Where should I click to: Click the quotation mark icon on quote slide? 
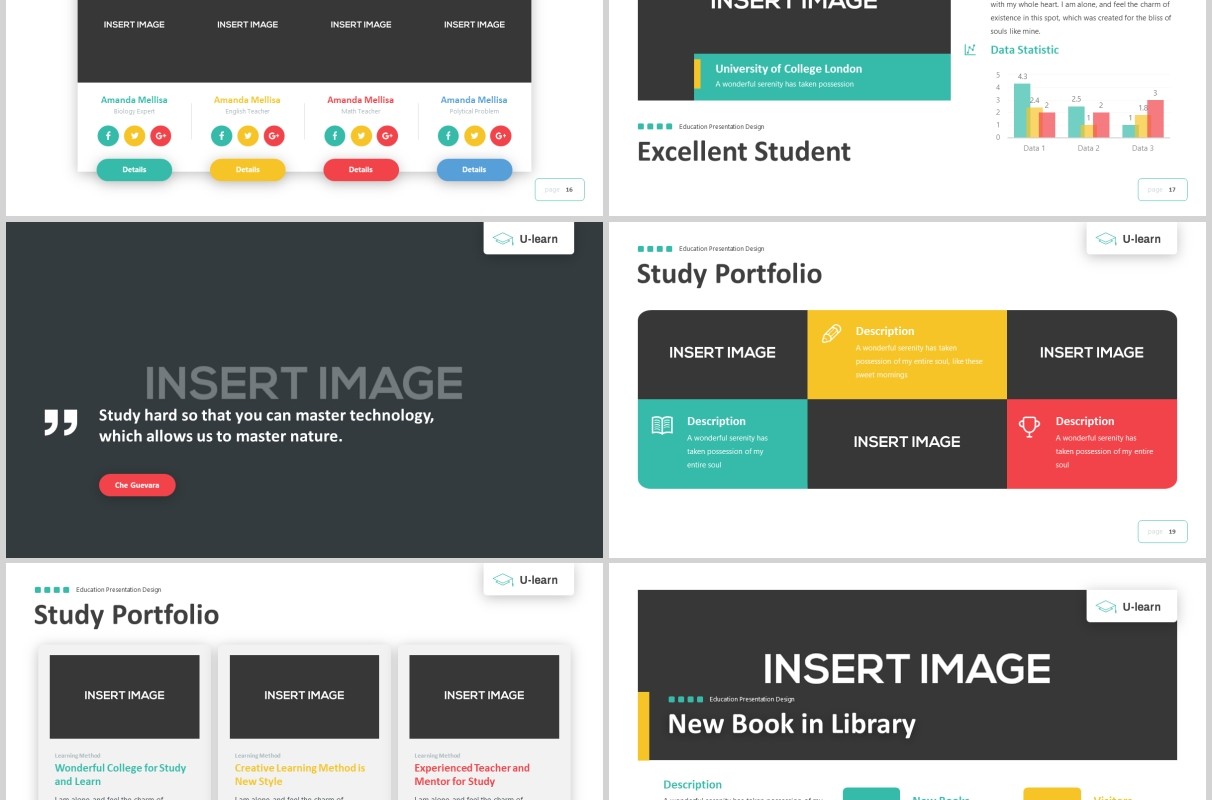[x=61, y=422]
